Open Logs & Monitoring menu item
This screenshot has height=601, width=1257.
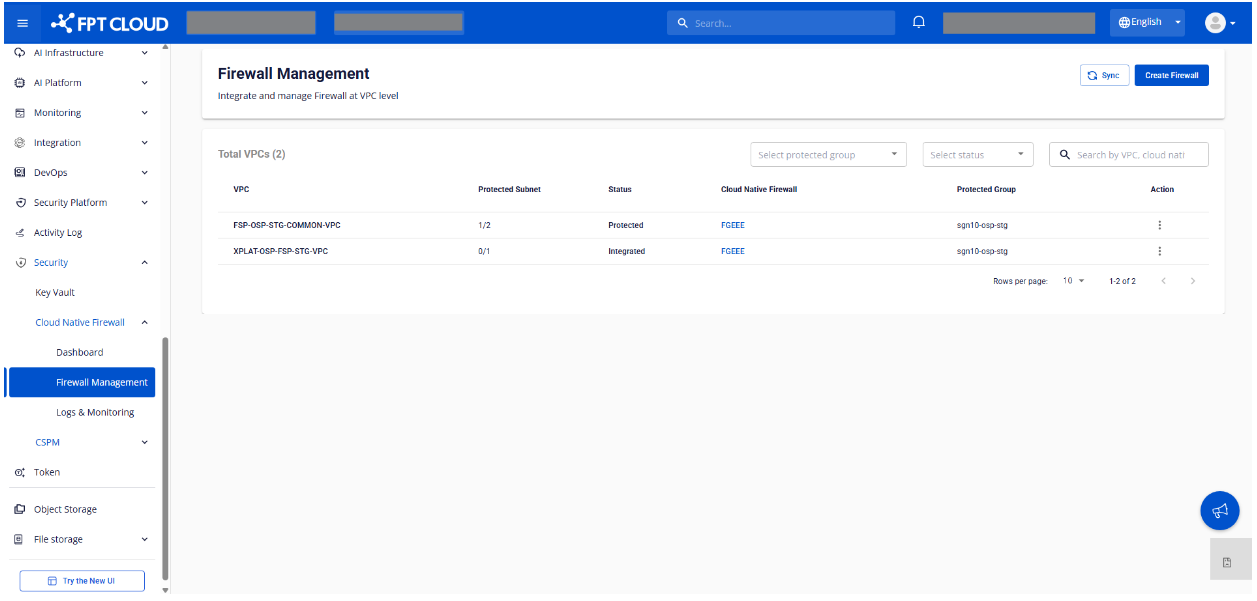pyautogui.click(x=95, y=412)
